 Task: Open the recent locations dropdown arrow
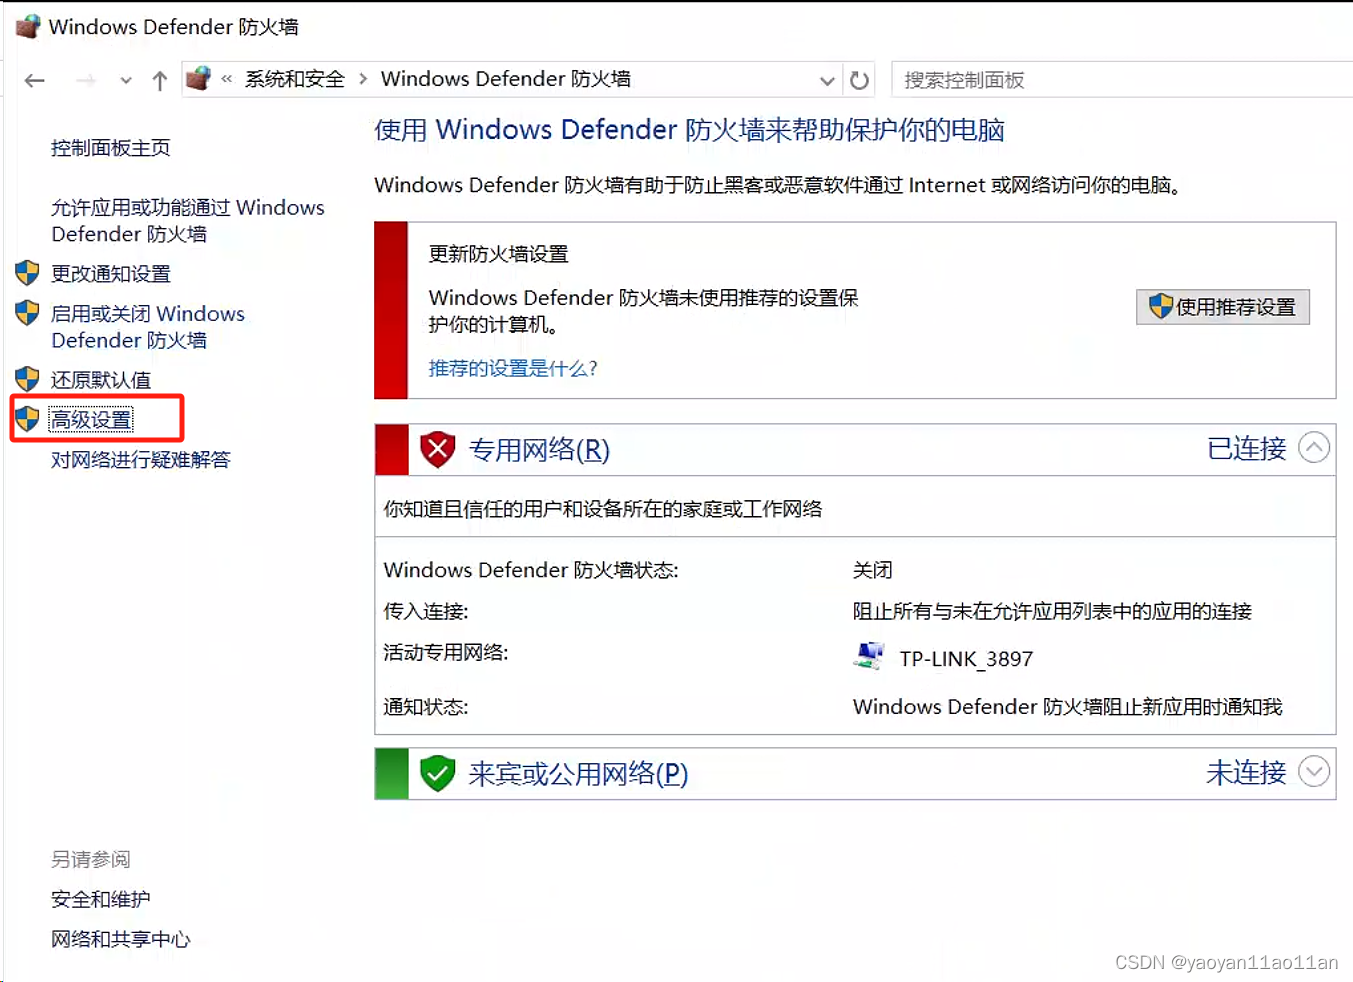(125, 81)
